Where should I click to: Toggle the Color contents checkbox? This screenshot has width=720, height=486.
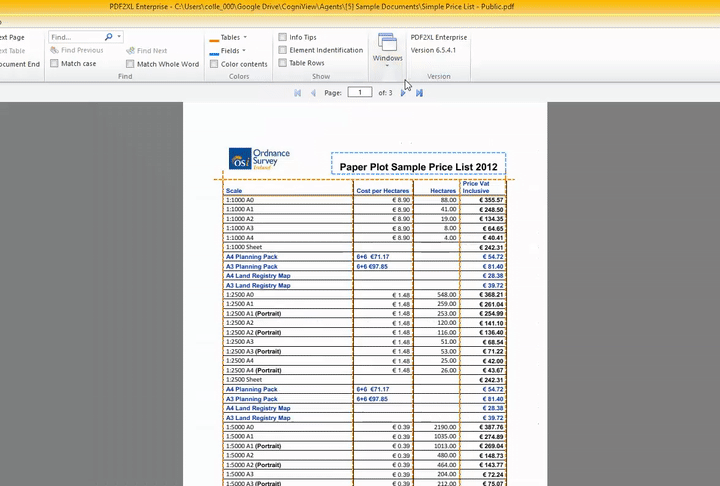pyautogui.click(x=214, y=64)
